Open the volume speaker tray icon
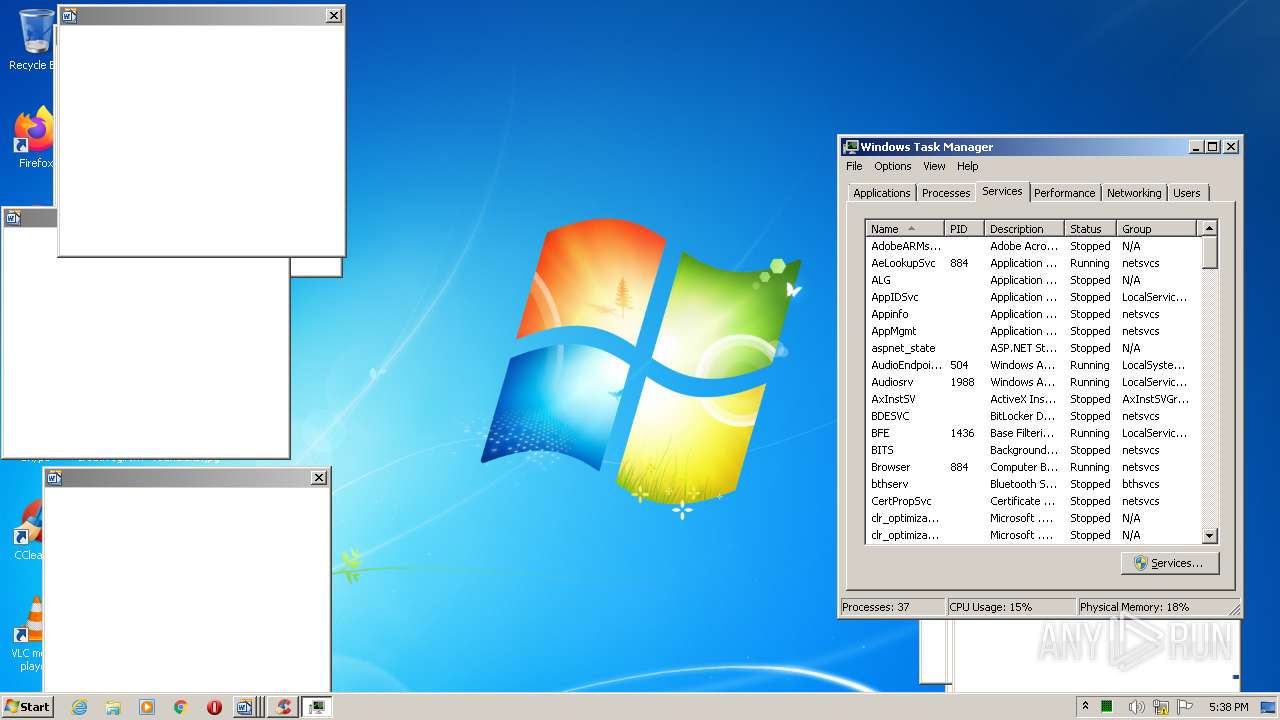1280x720 pixels. (x=1136, y=706)
